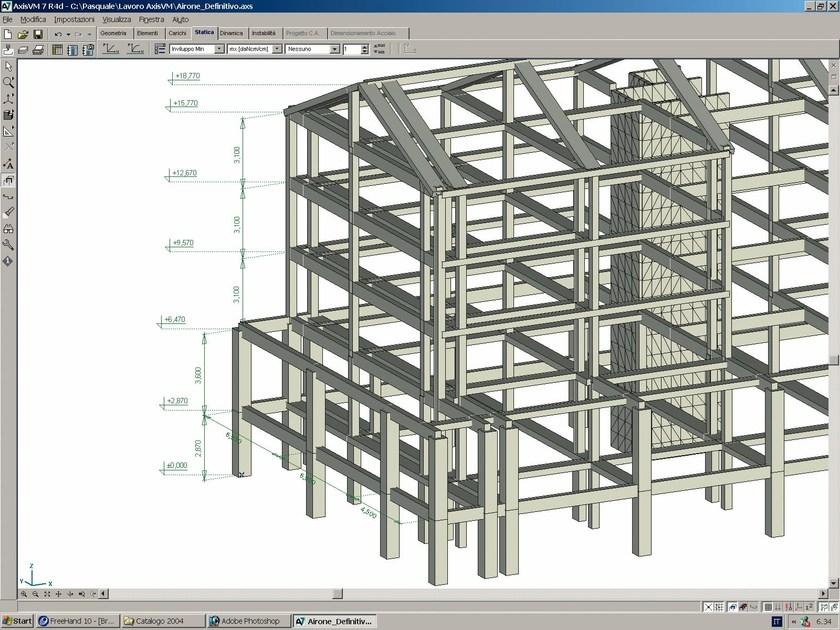Switch to the Geometria tab
The width and height of the screenshot is (840, 630).
[x=113, y=34]
